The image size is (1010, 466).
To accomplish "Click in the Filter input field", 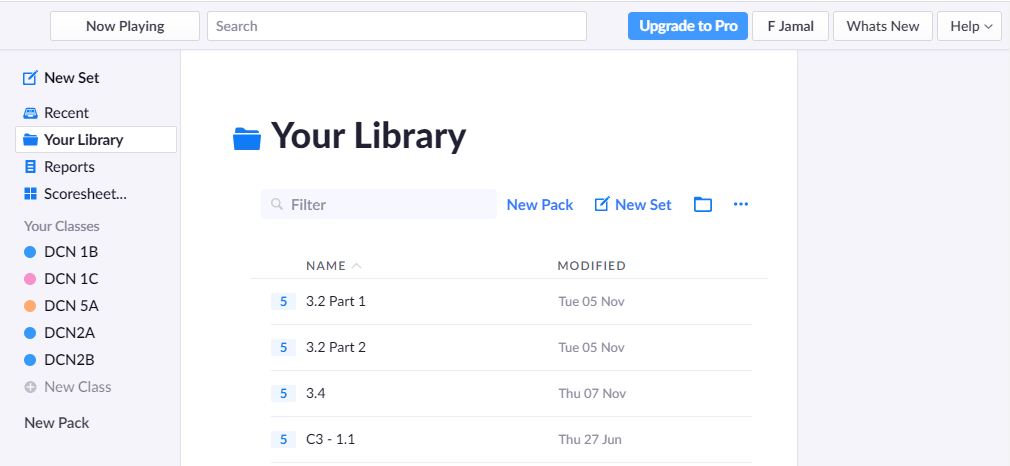I will tap(390, 205).
